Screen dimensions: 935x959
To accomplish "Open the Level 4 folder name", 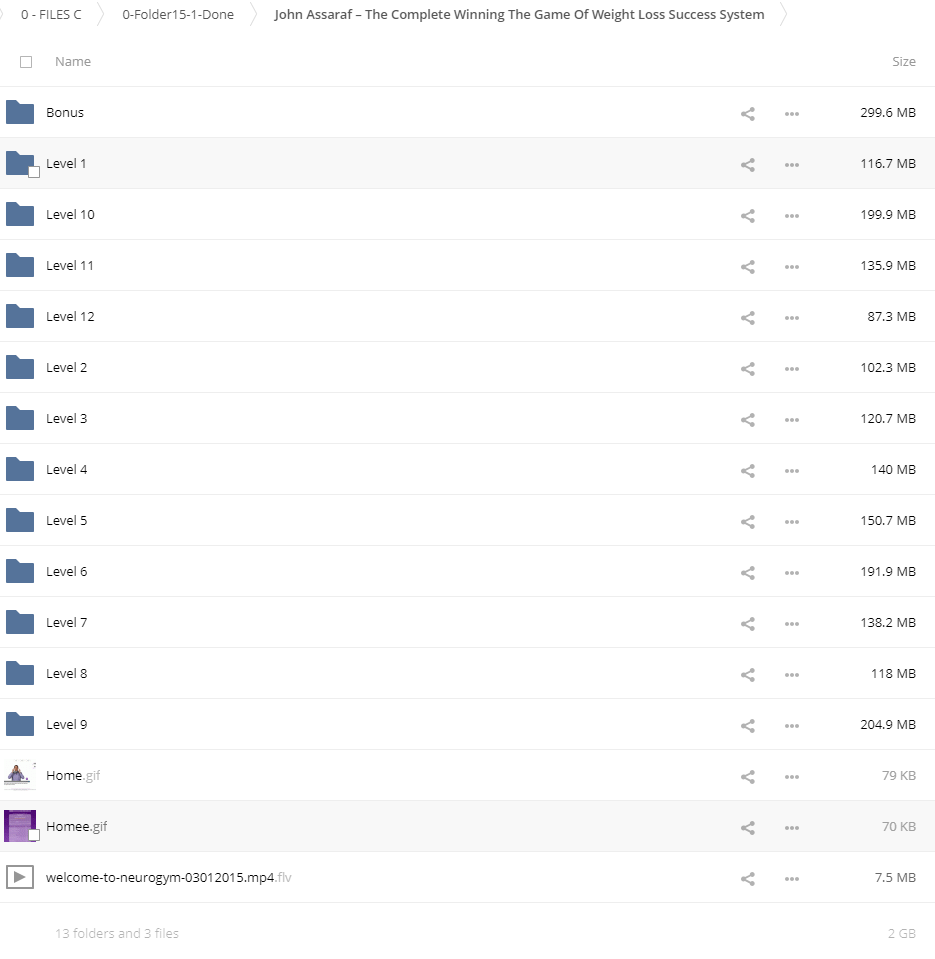I will click(67, 470).
